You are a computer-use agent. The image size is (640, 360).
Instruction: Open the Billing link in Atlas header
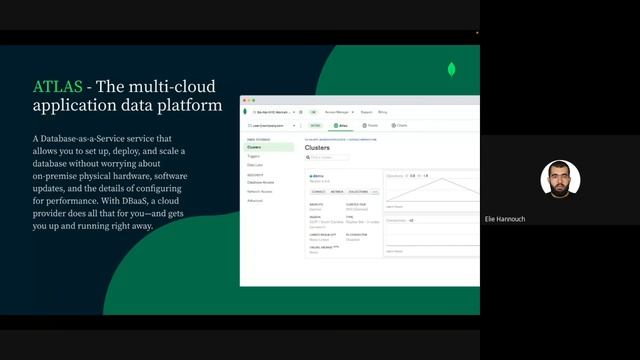pyautogui.click(x=382, y=112)
